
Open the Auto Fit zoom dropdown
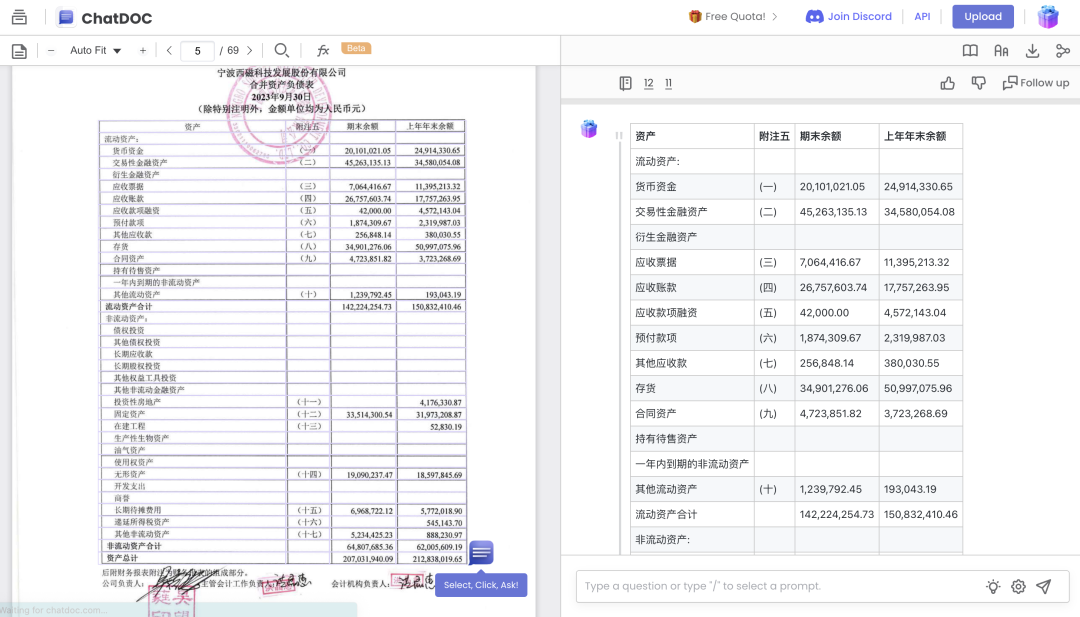tap(93, 50)
